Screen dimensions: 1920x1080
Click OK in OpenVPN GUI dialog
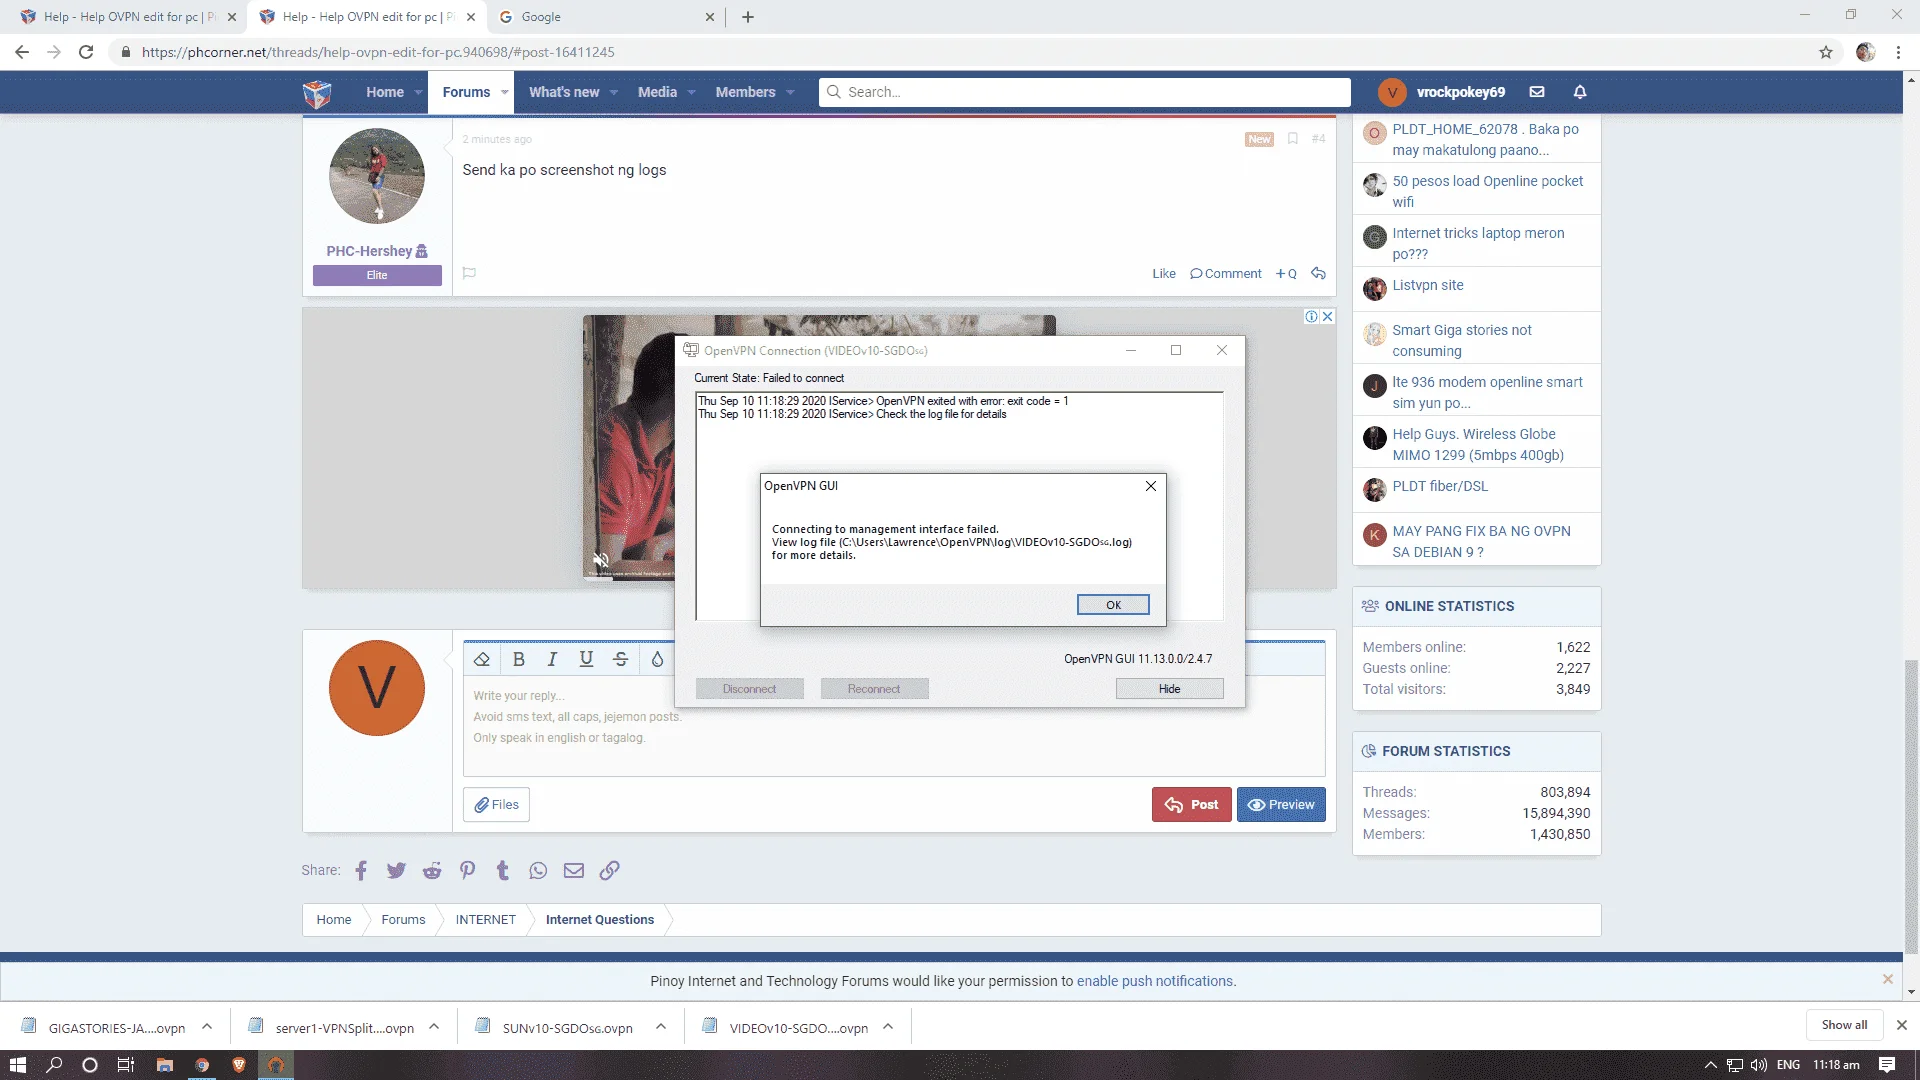(1113, 605)
